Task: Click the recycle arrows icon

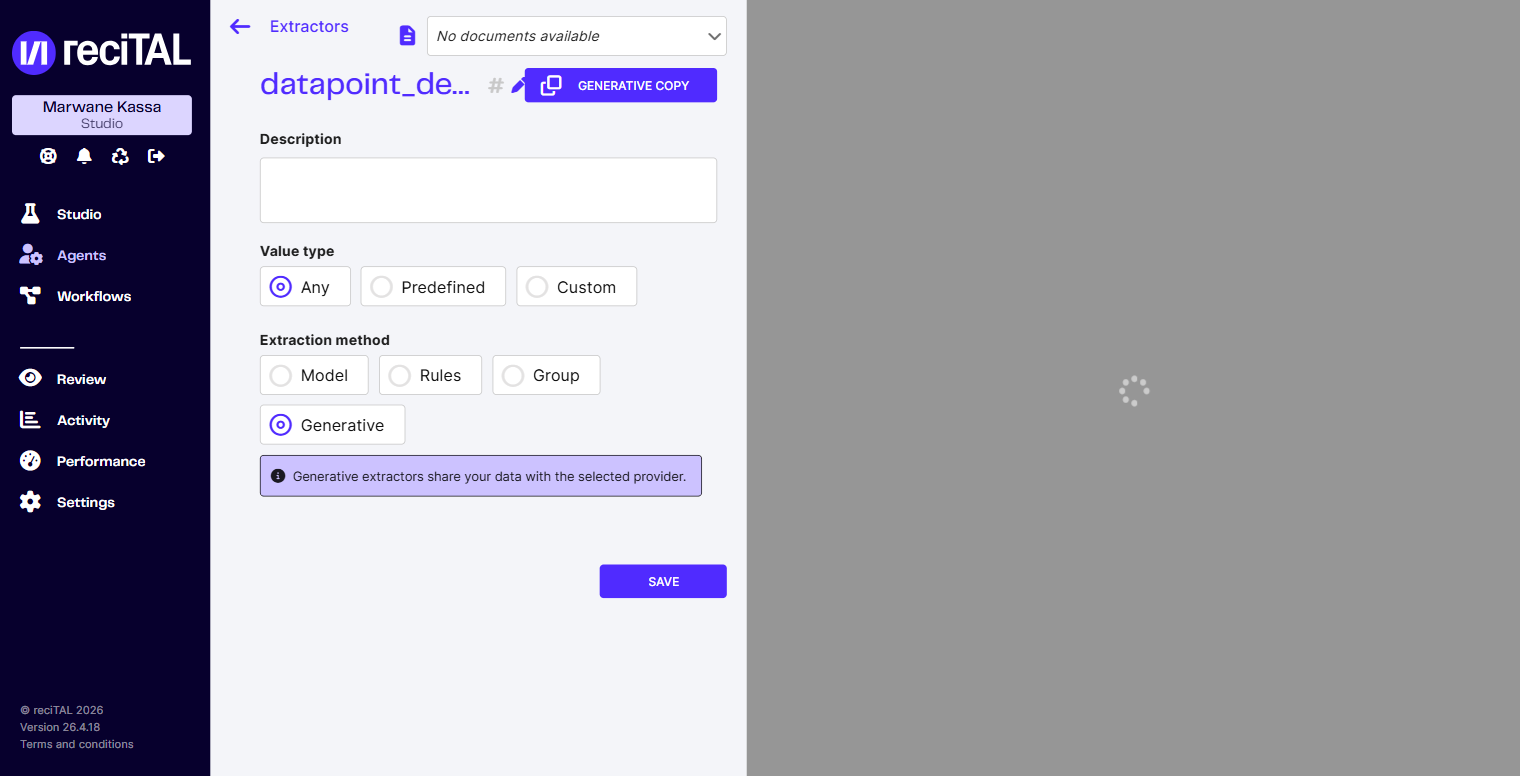Action: point(120,156)
